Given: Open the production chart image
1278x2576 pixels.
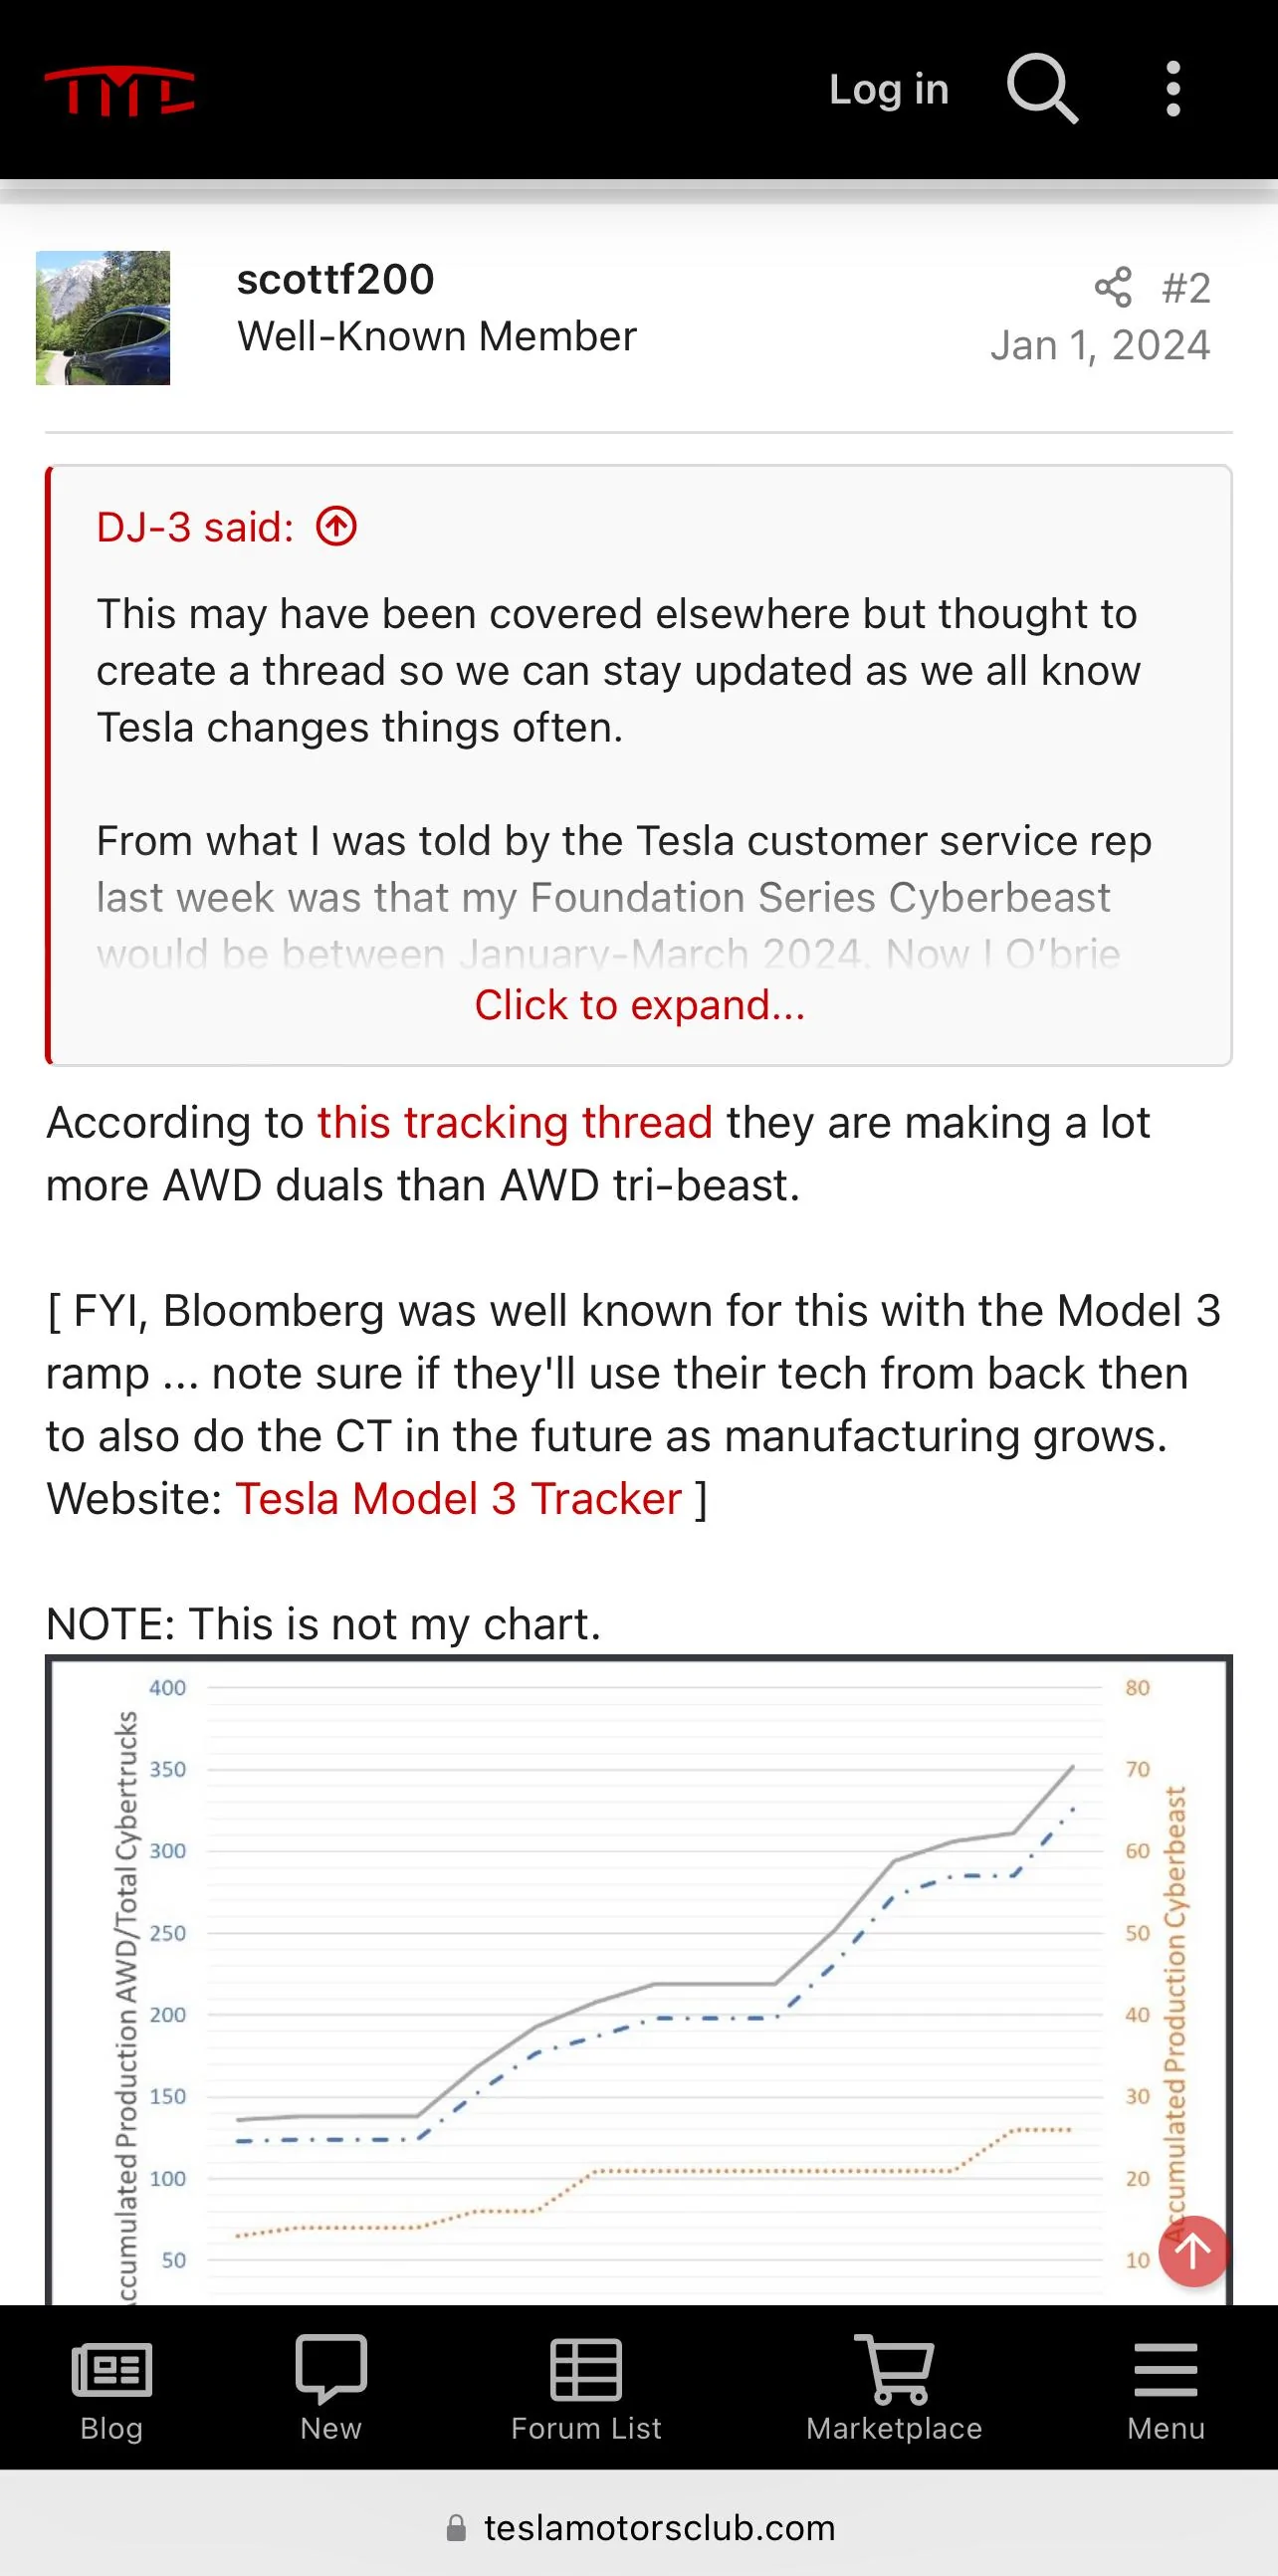Looking at the screenshot, I should (x=639, y=1980).
